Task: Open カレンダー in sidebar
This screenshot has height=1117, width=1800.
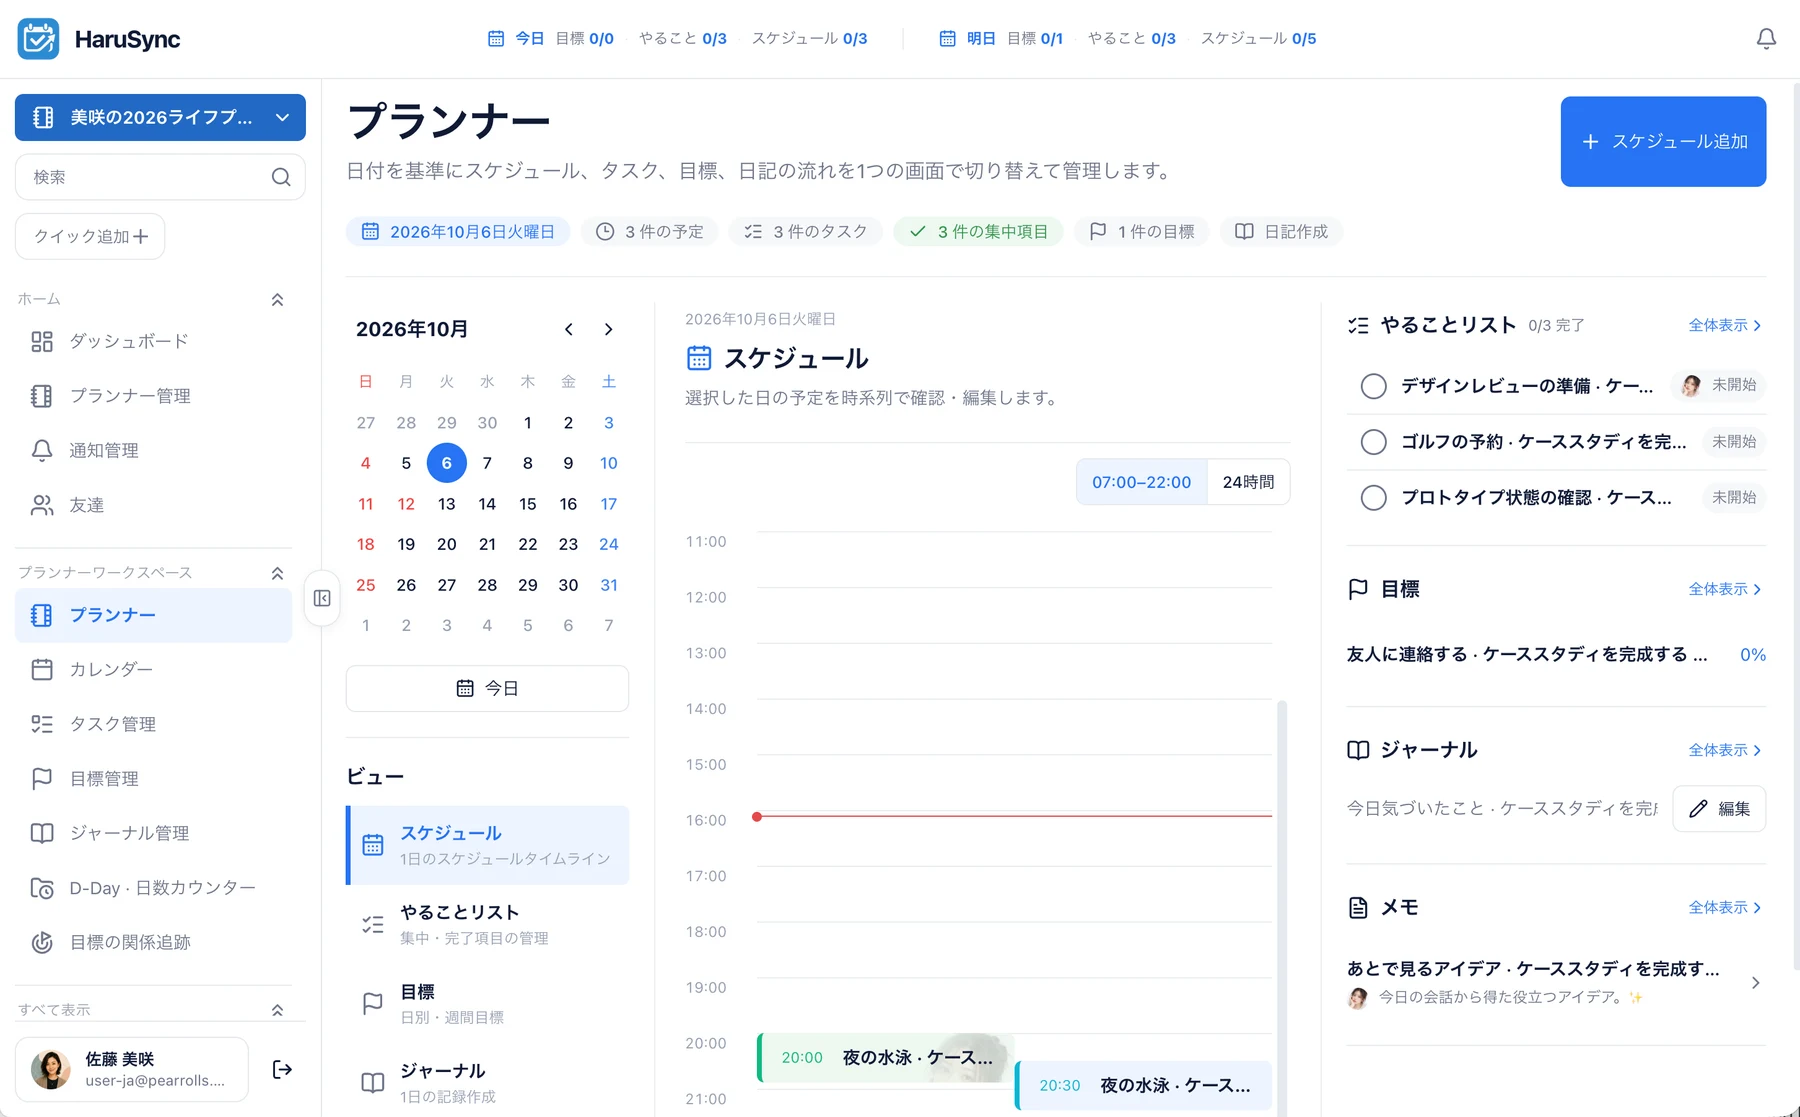Action: (153, 669)
